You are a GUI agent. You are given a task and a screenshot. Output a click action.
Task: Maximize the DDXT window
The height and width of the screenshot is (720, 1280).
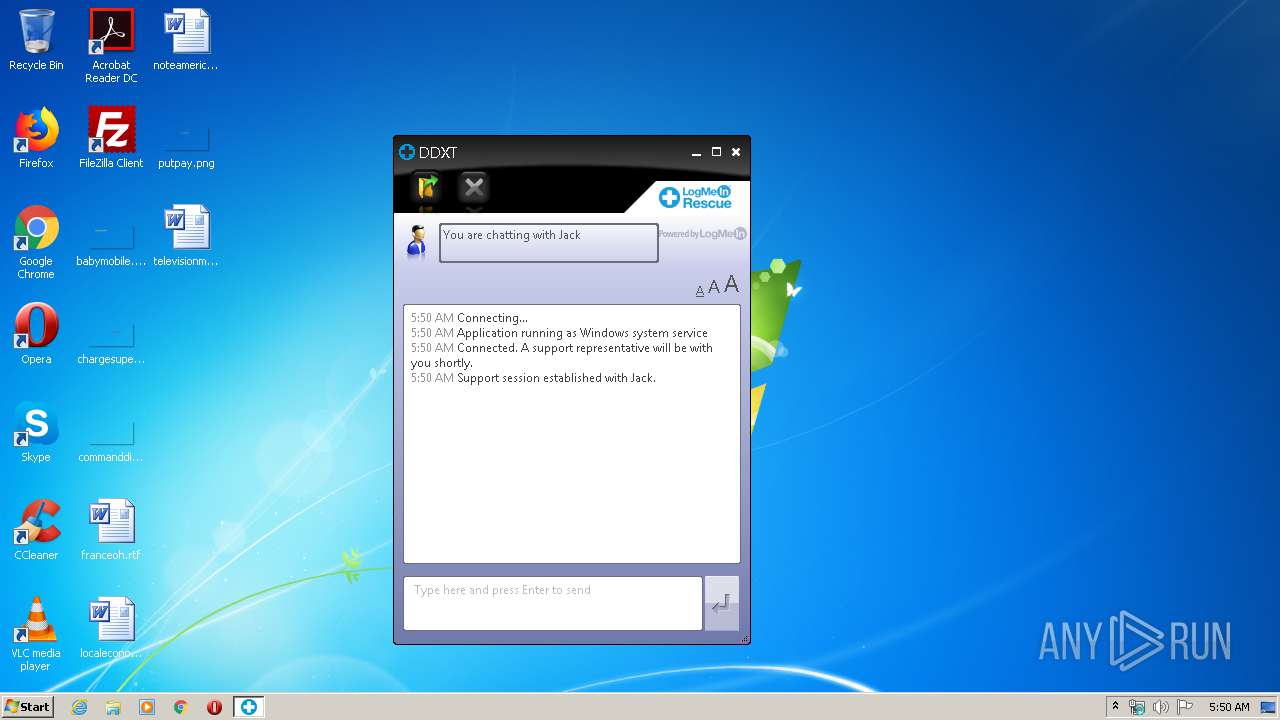(x=716, y=152)
